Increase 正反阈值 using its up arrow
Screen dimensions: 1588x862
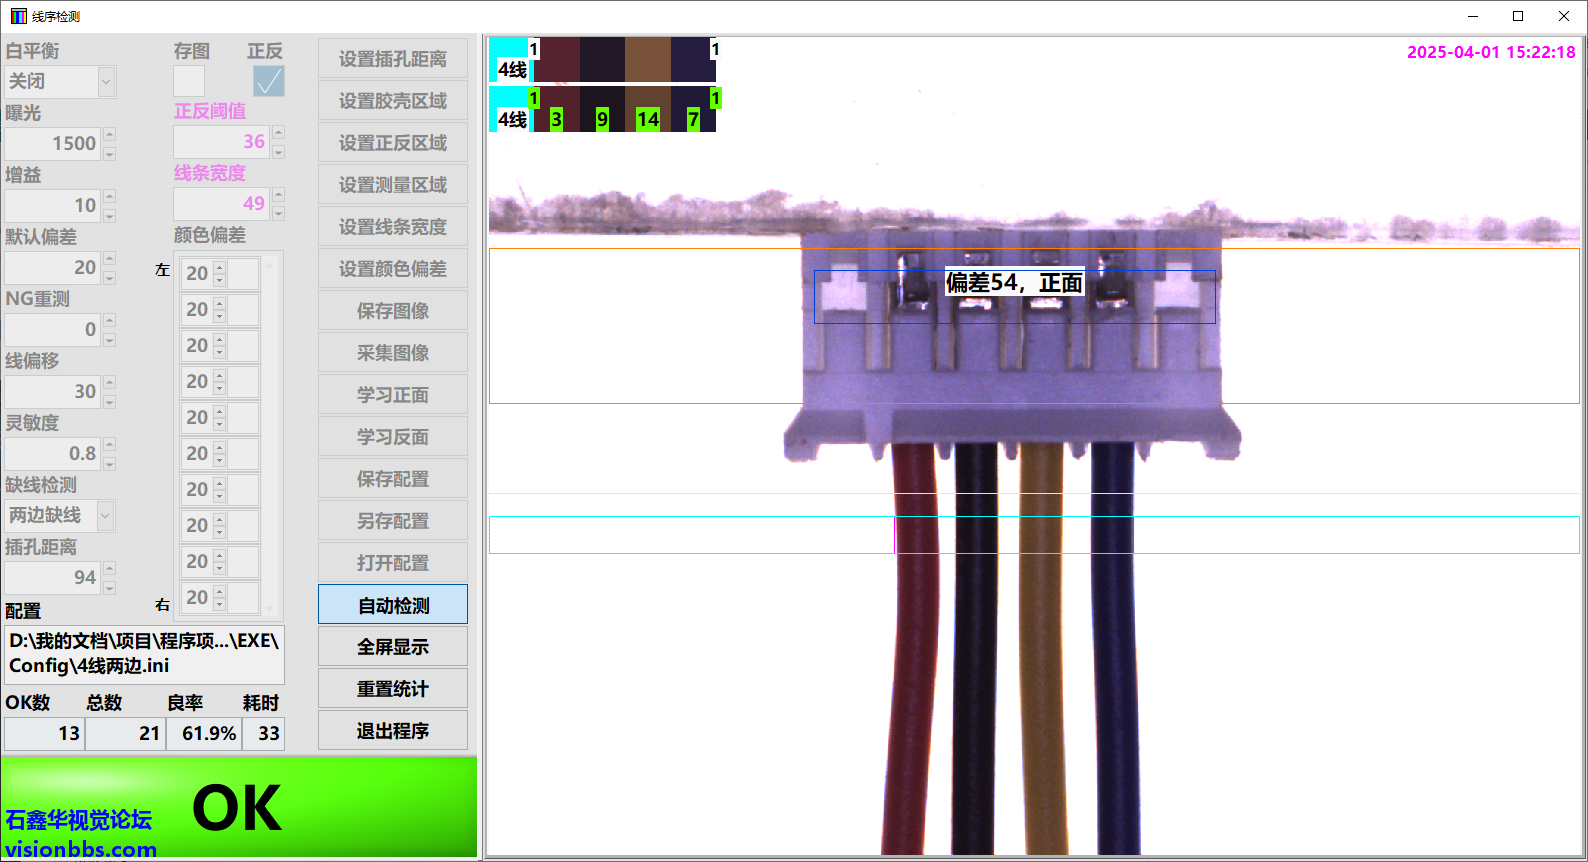279,132
